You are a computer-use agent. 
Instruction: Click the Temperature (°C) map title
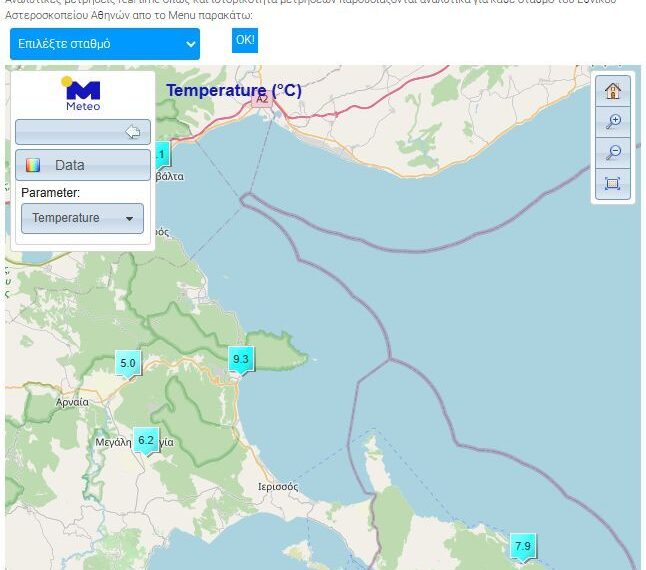click(234, 91)
